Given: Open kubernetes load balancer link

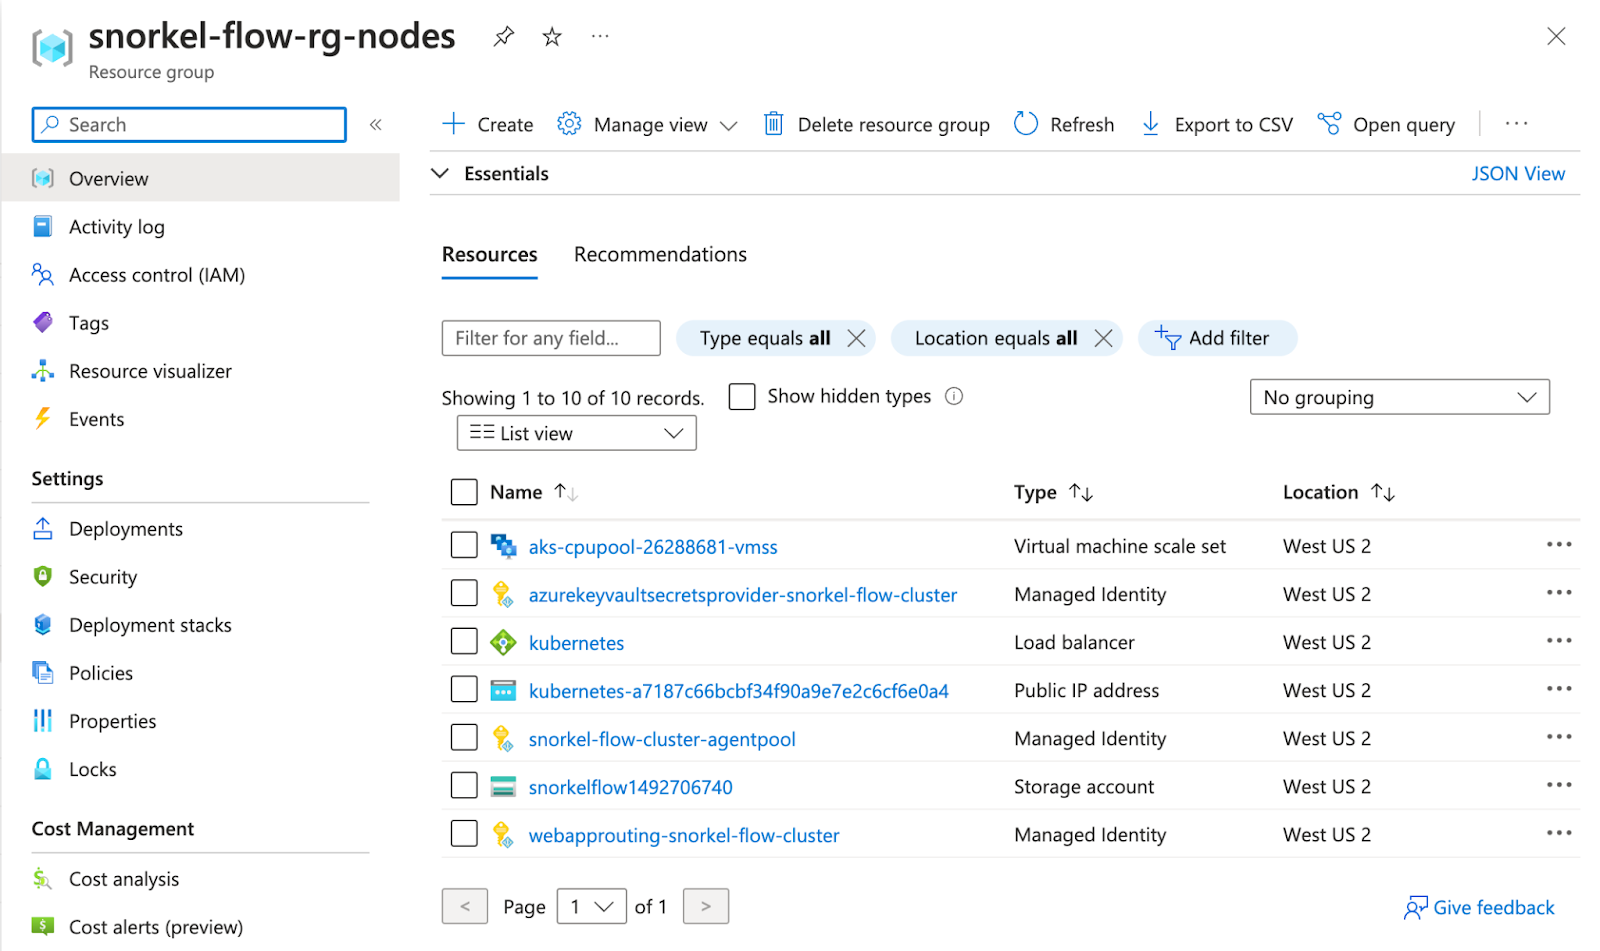Looking at the screenshot, I should [x=576, y=643].
